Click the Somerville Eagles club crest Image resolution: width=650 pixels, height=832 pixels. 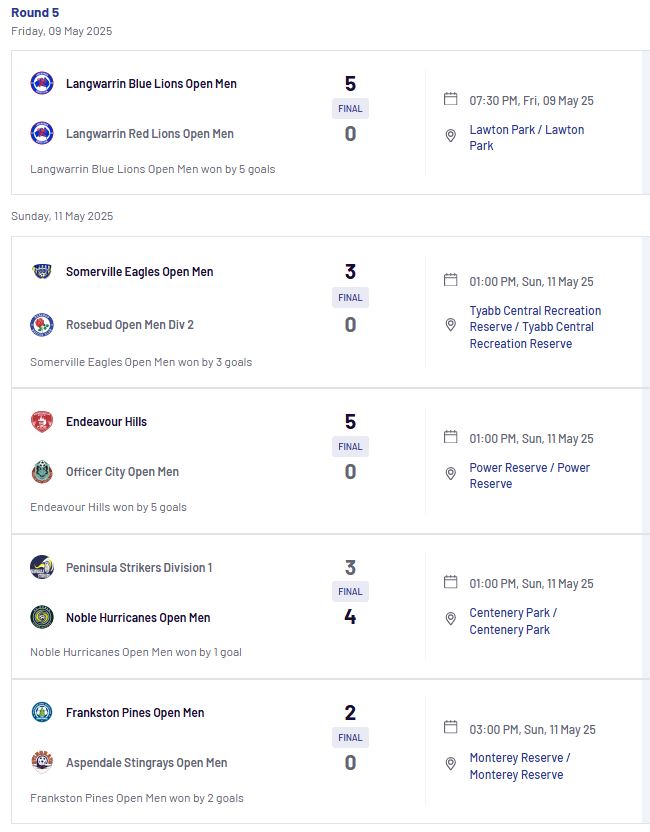(x=42, y=271)
